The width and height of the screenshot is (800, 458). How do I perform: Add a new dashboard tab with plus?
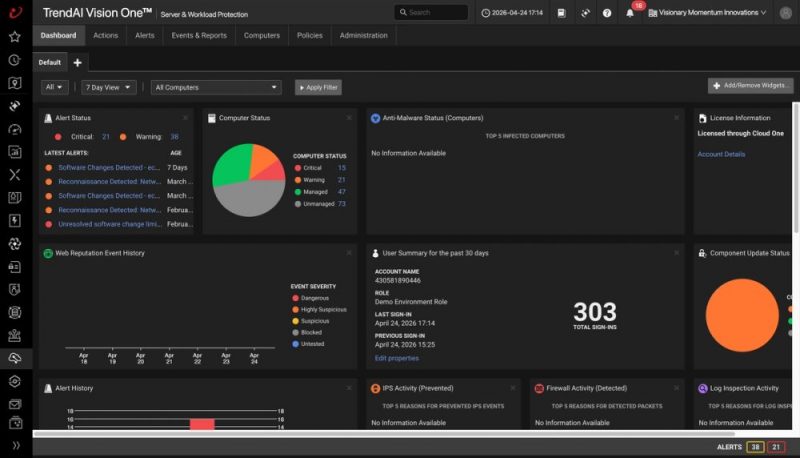point(78,62)
